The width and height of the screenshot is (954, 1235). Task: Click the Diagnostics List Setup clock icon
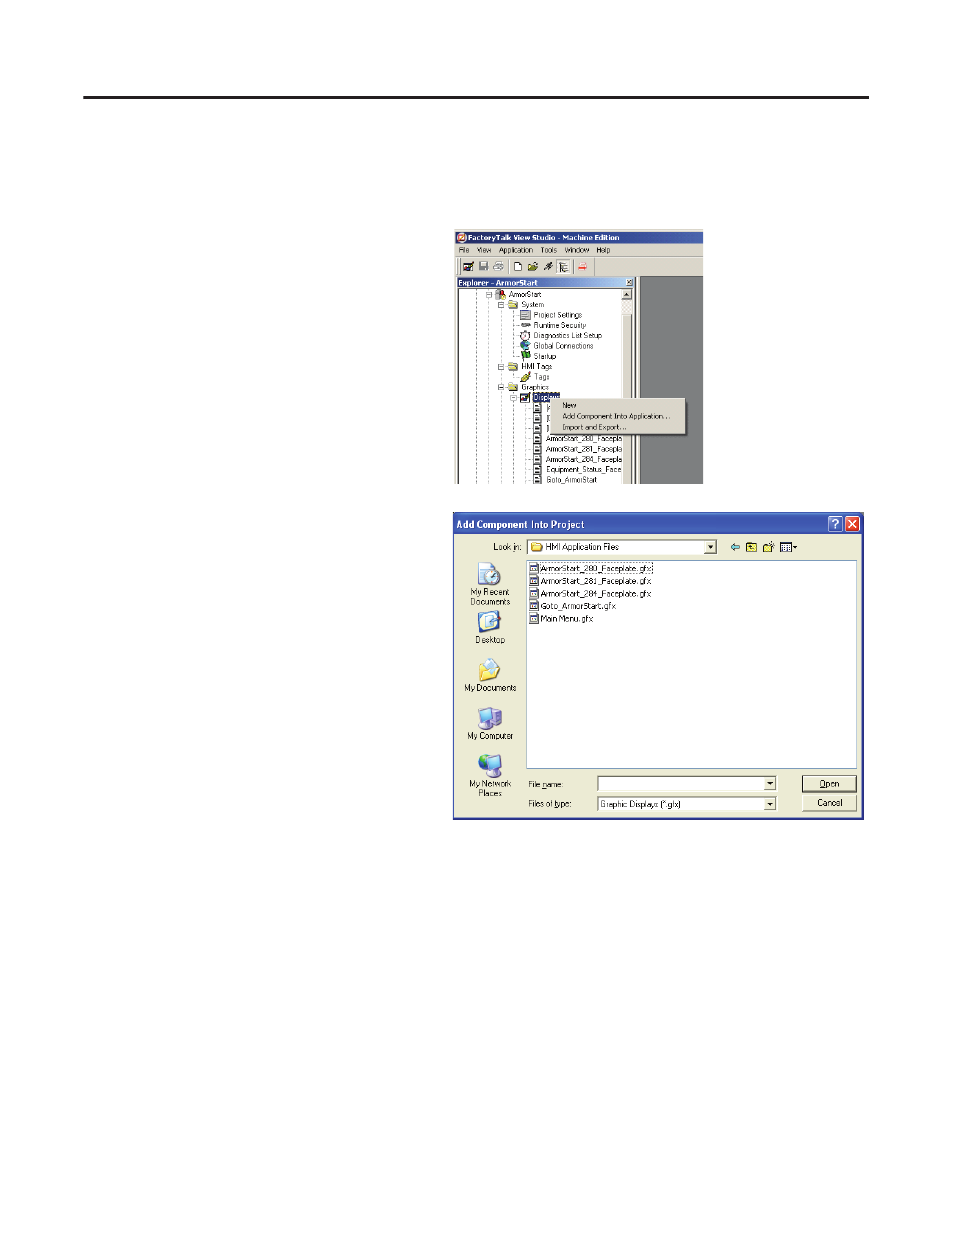tap(525, 336)
